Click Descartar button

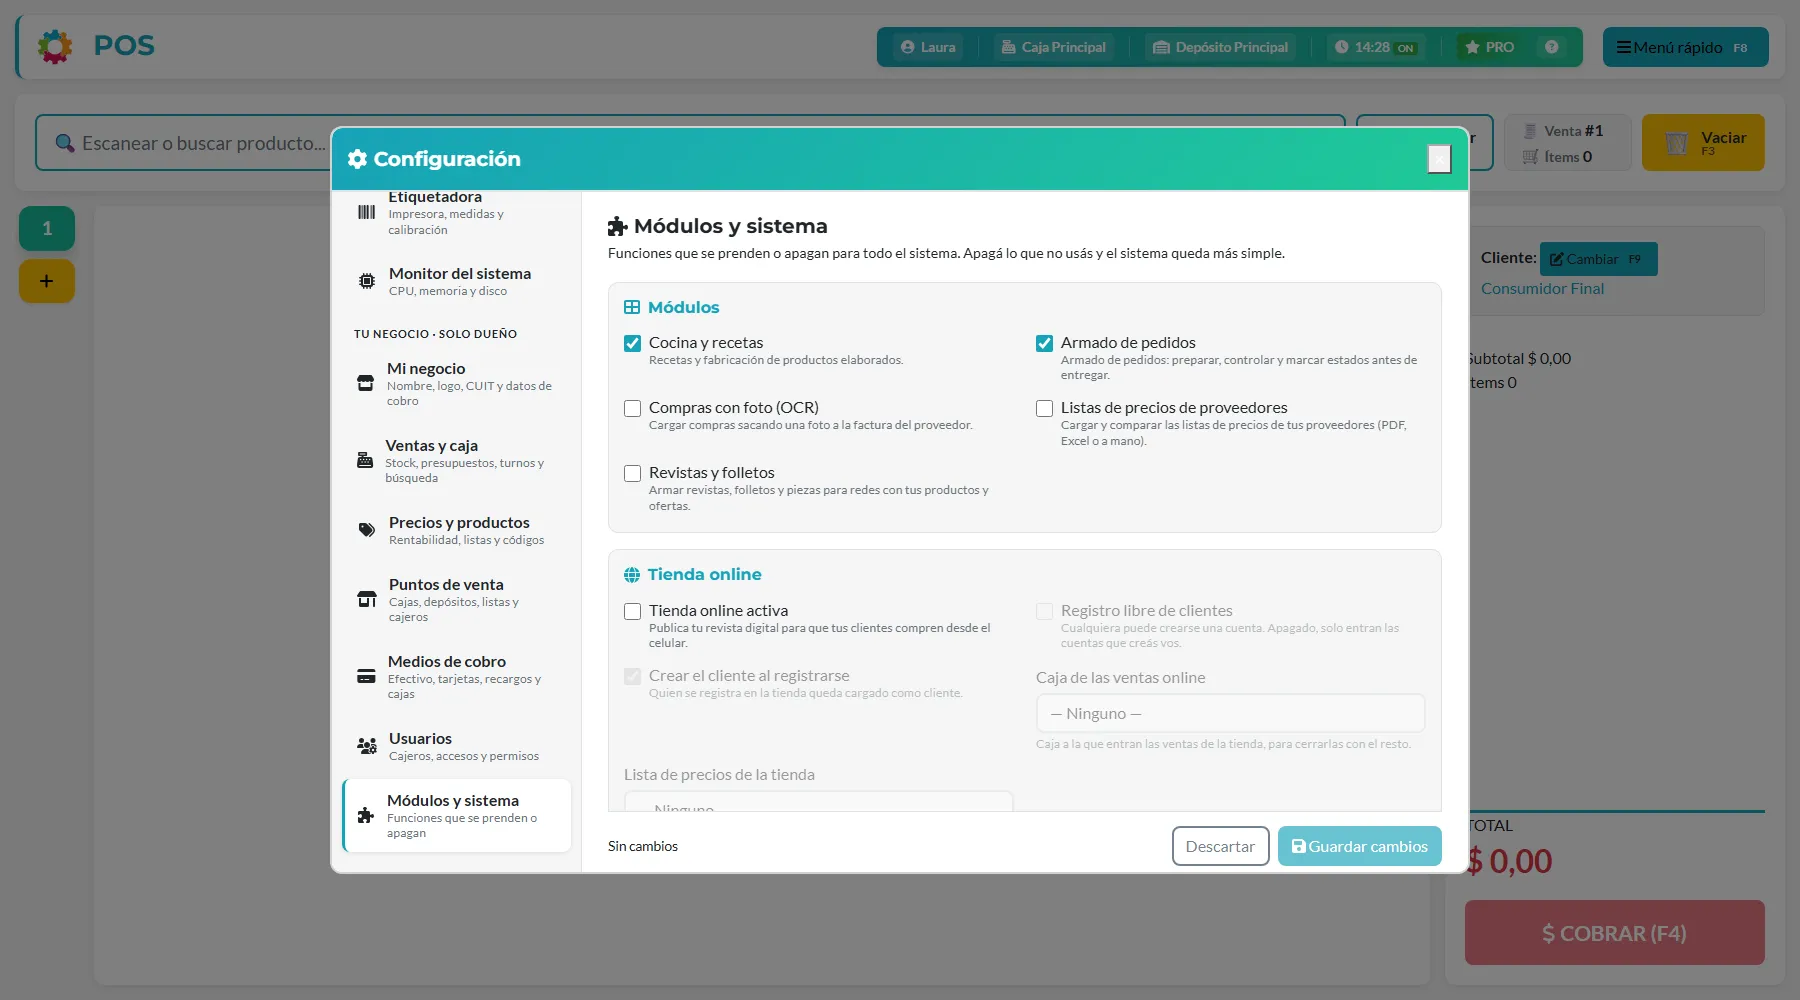[1220, 846]
